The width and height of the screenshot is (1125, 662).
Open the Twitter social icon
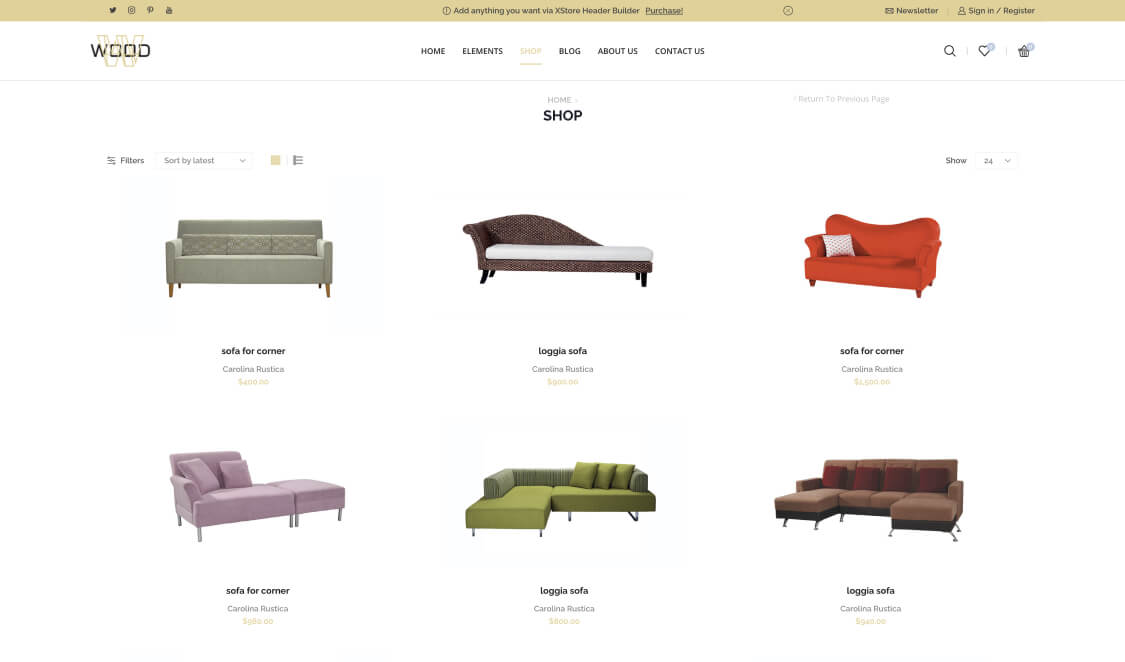113,10
